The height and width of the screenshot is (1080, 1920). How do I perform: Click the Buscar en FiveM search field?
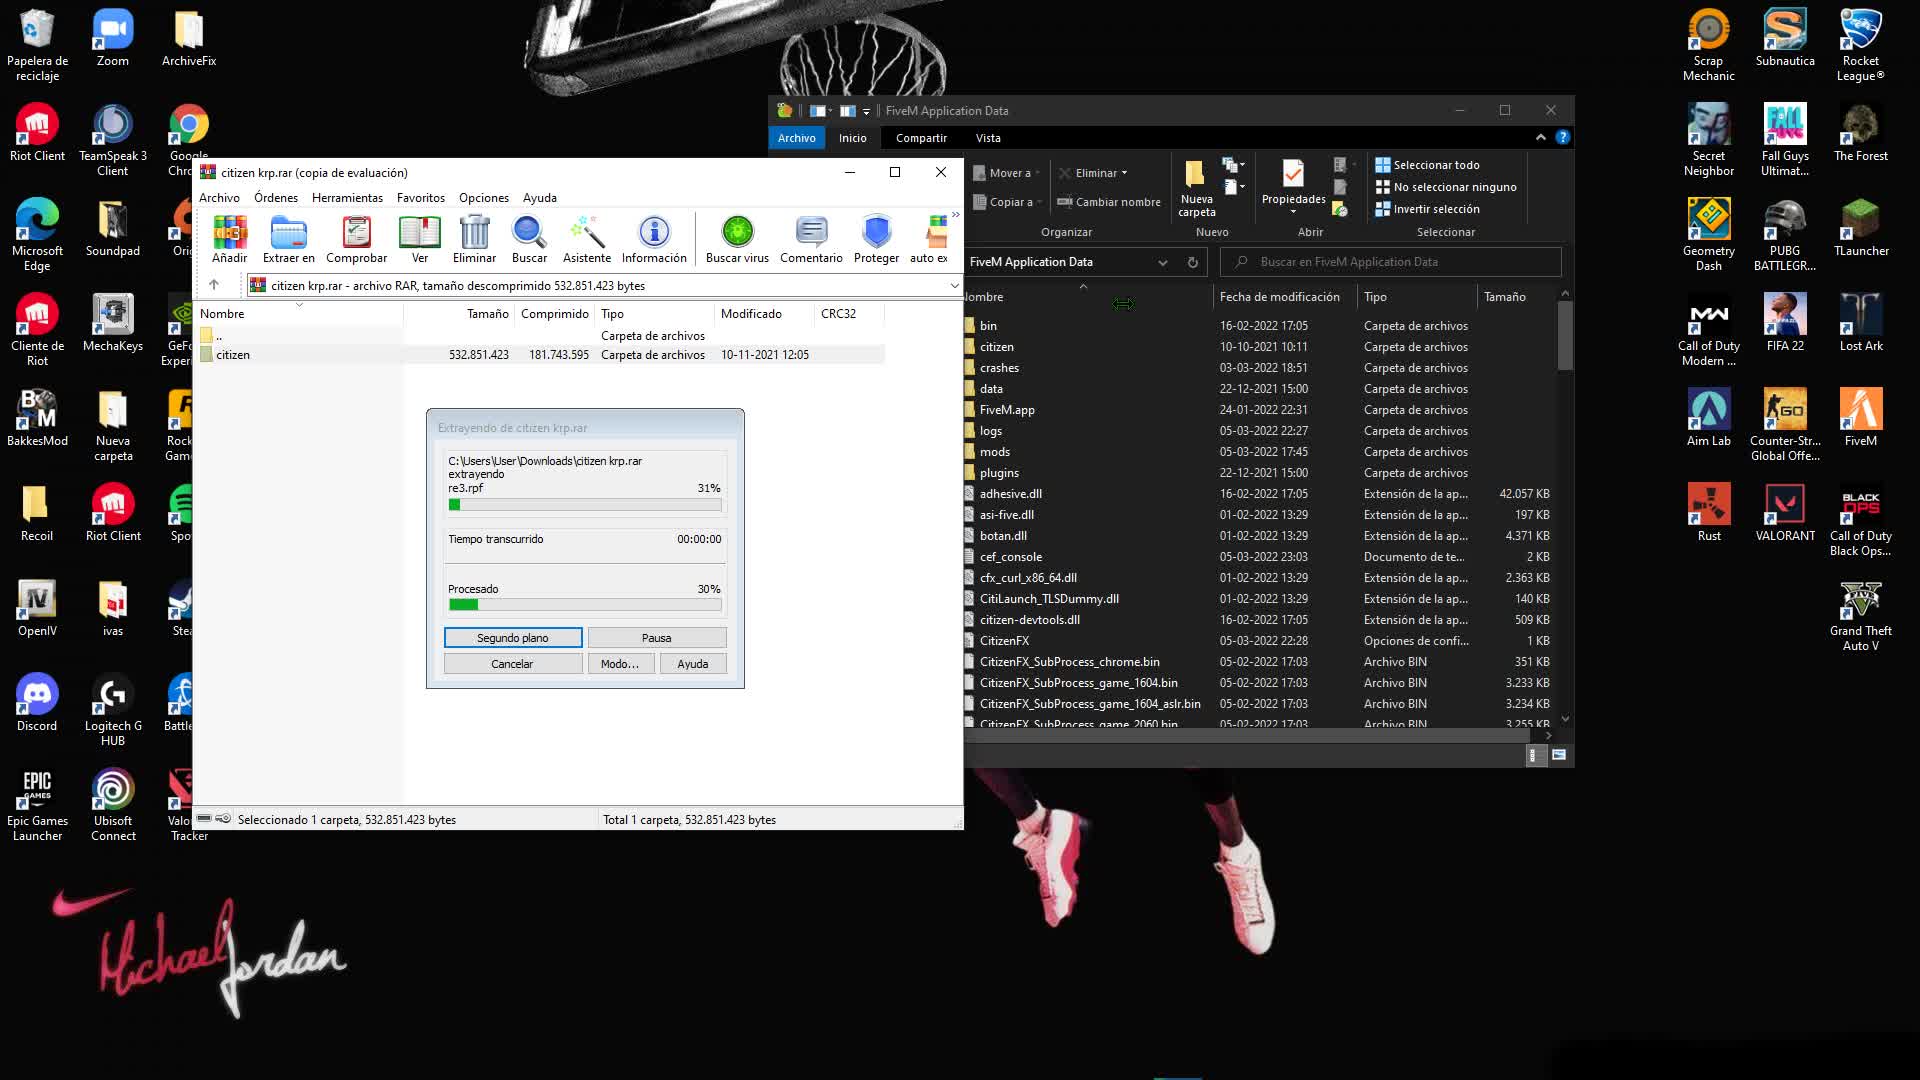(1389, 261)
